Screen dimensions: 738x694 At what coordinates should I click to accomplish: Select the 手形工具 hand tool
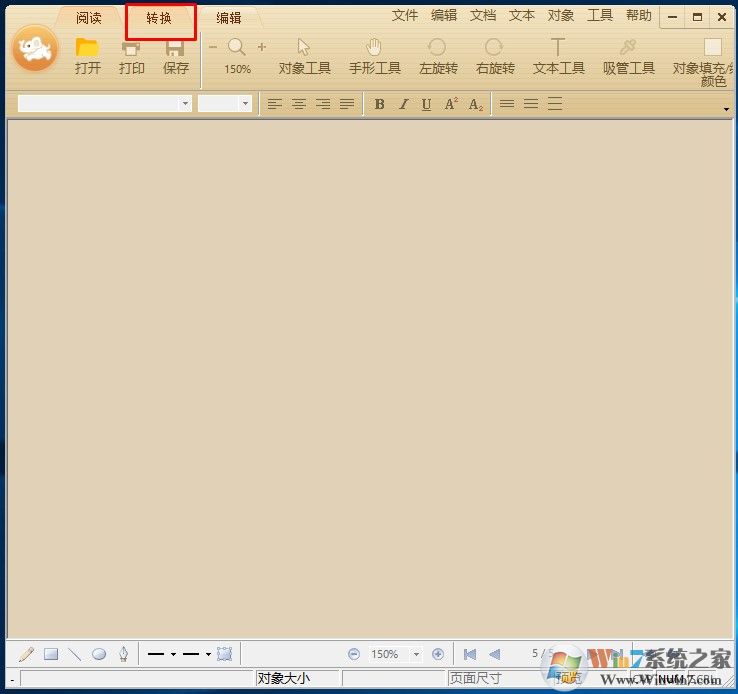pos(374,47)
